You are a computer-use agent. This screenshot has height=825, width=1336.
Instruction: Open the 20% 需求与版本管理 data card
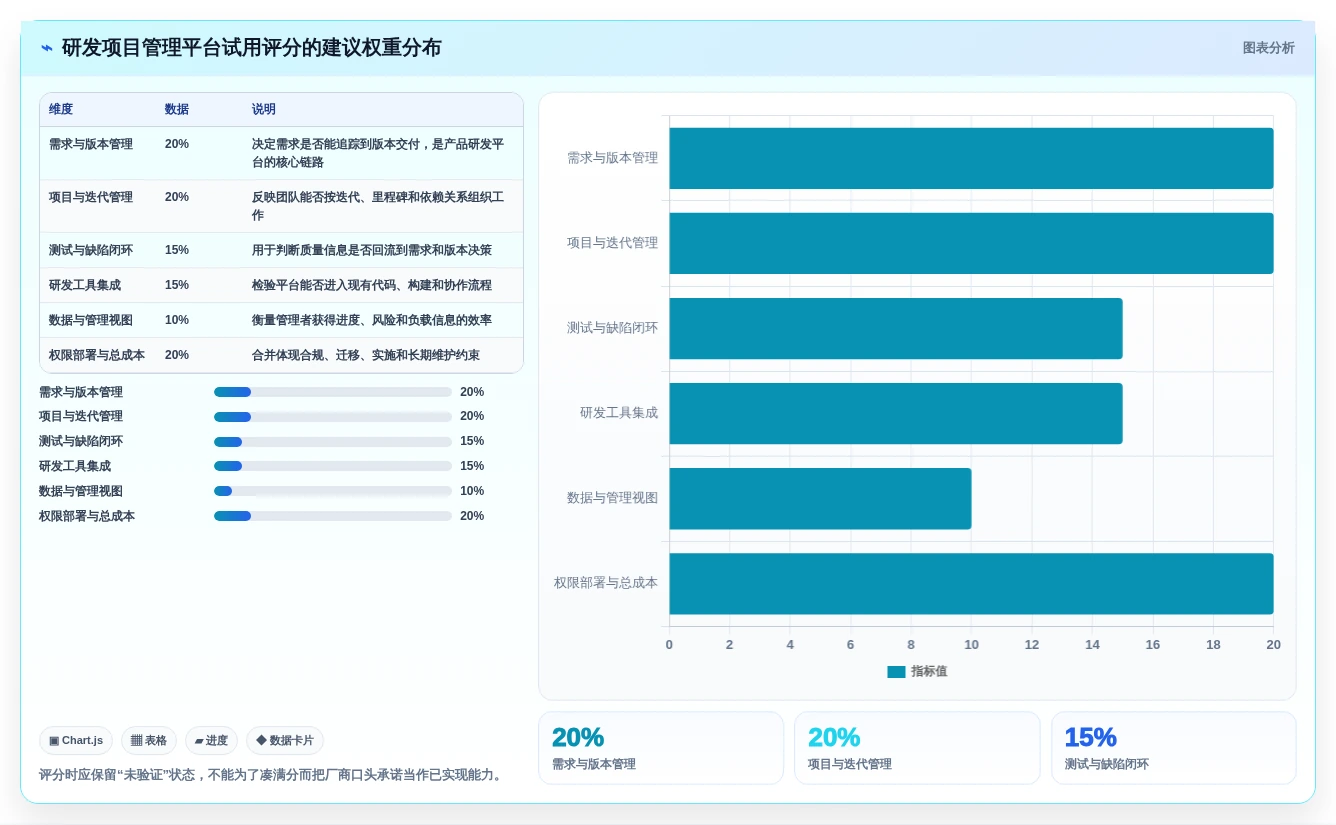pos(661,748)
